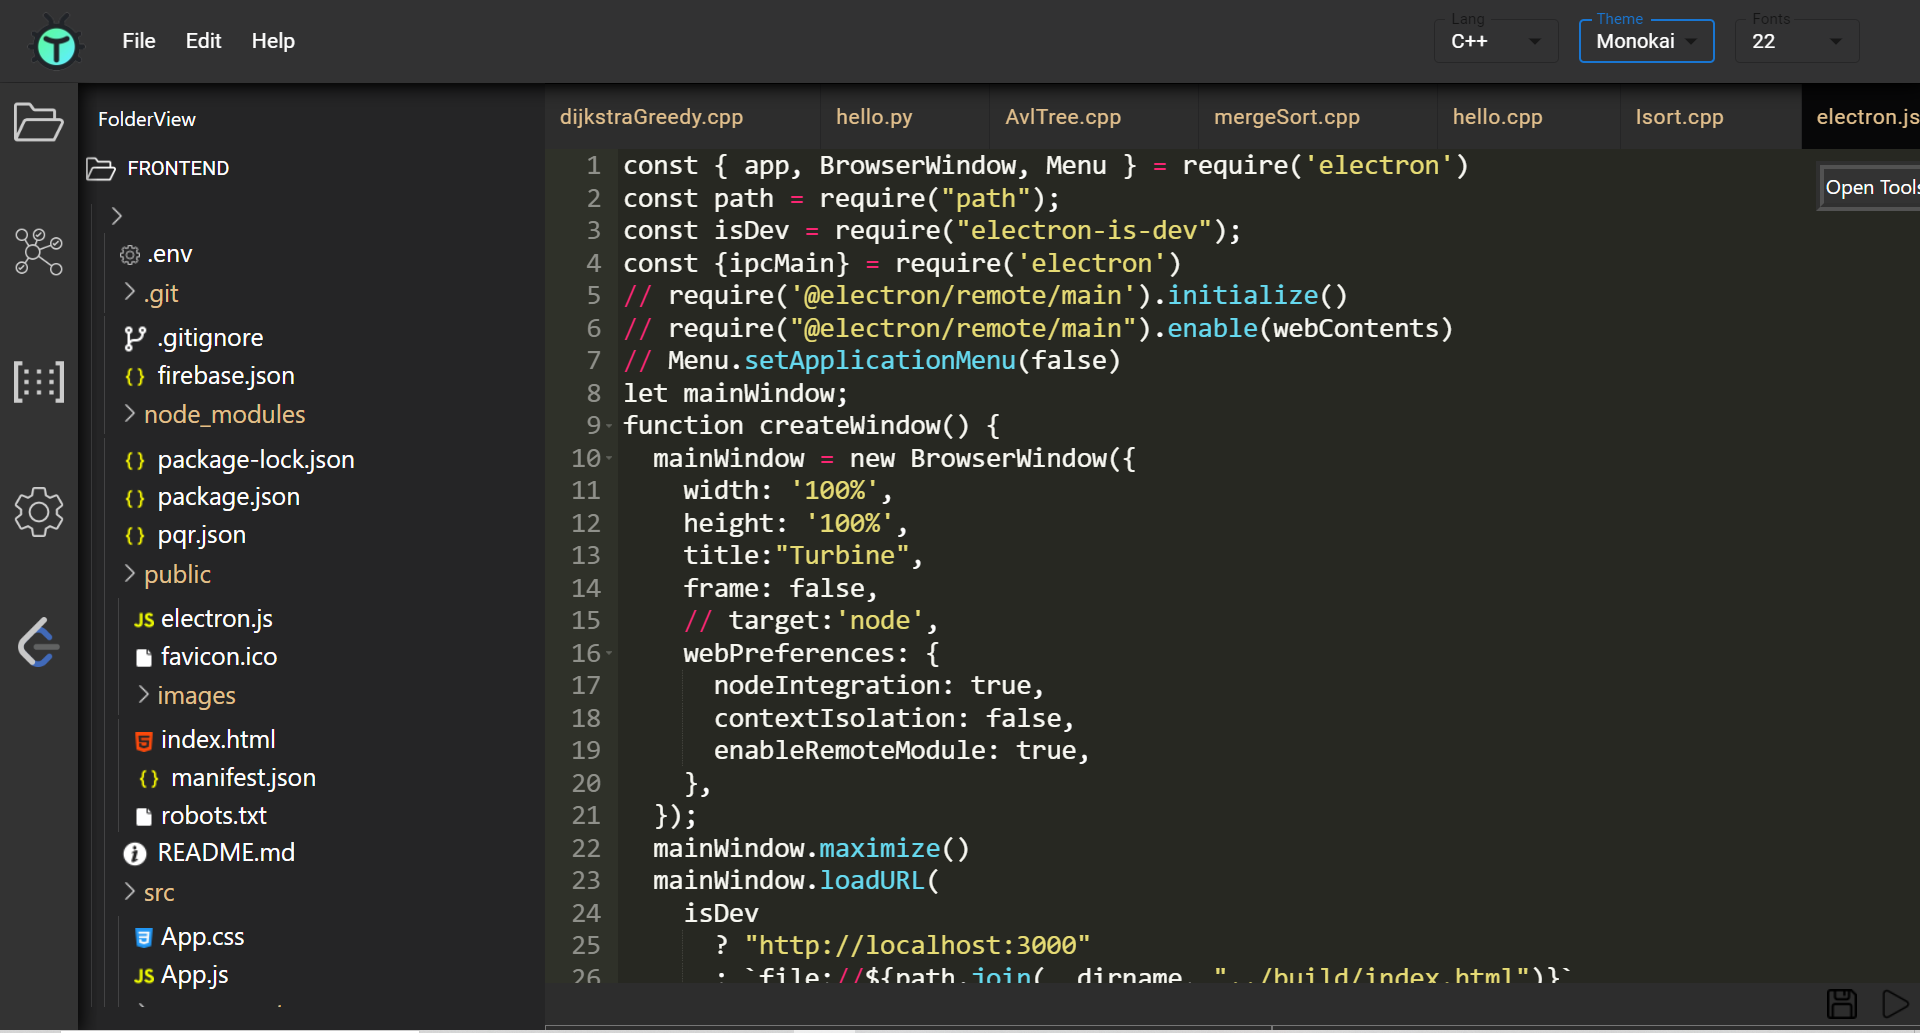The image size is (1920, 1033).
Task: Click the Turbine bug logo icon
Action: [56, 42]
